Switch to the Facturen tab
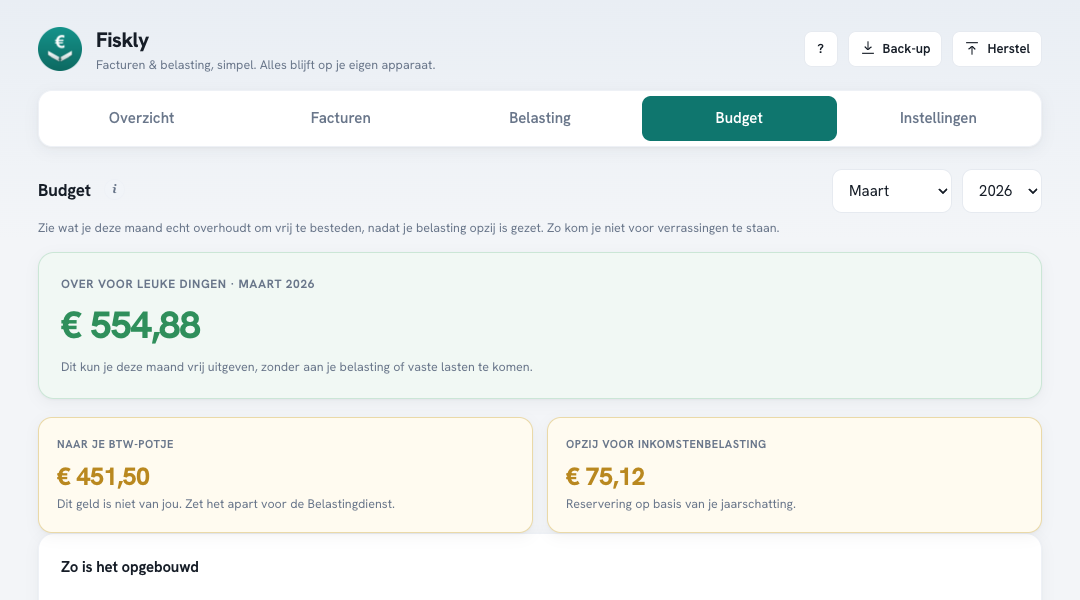1080x600 pixels. [340, 118]
